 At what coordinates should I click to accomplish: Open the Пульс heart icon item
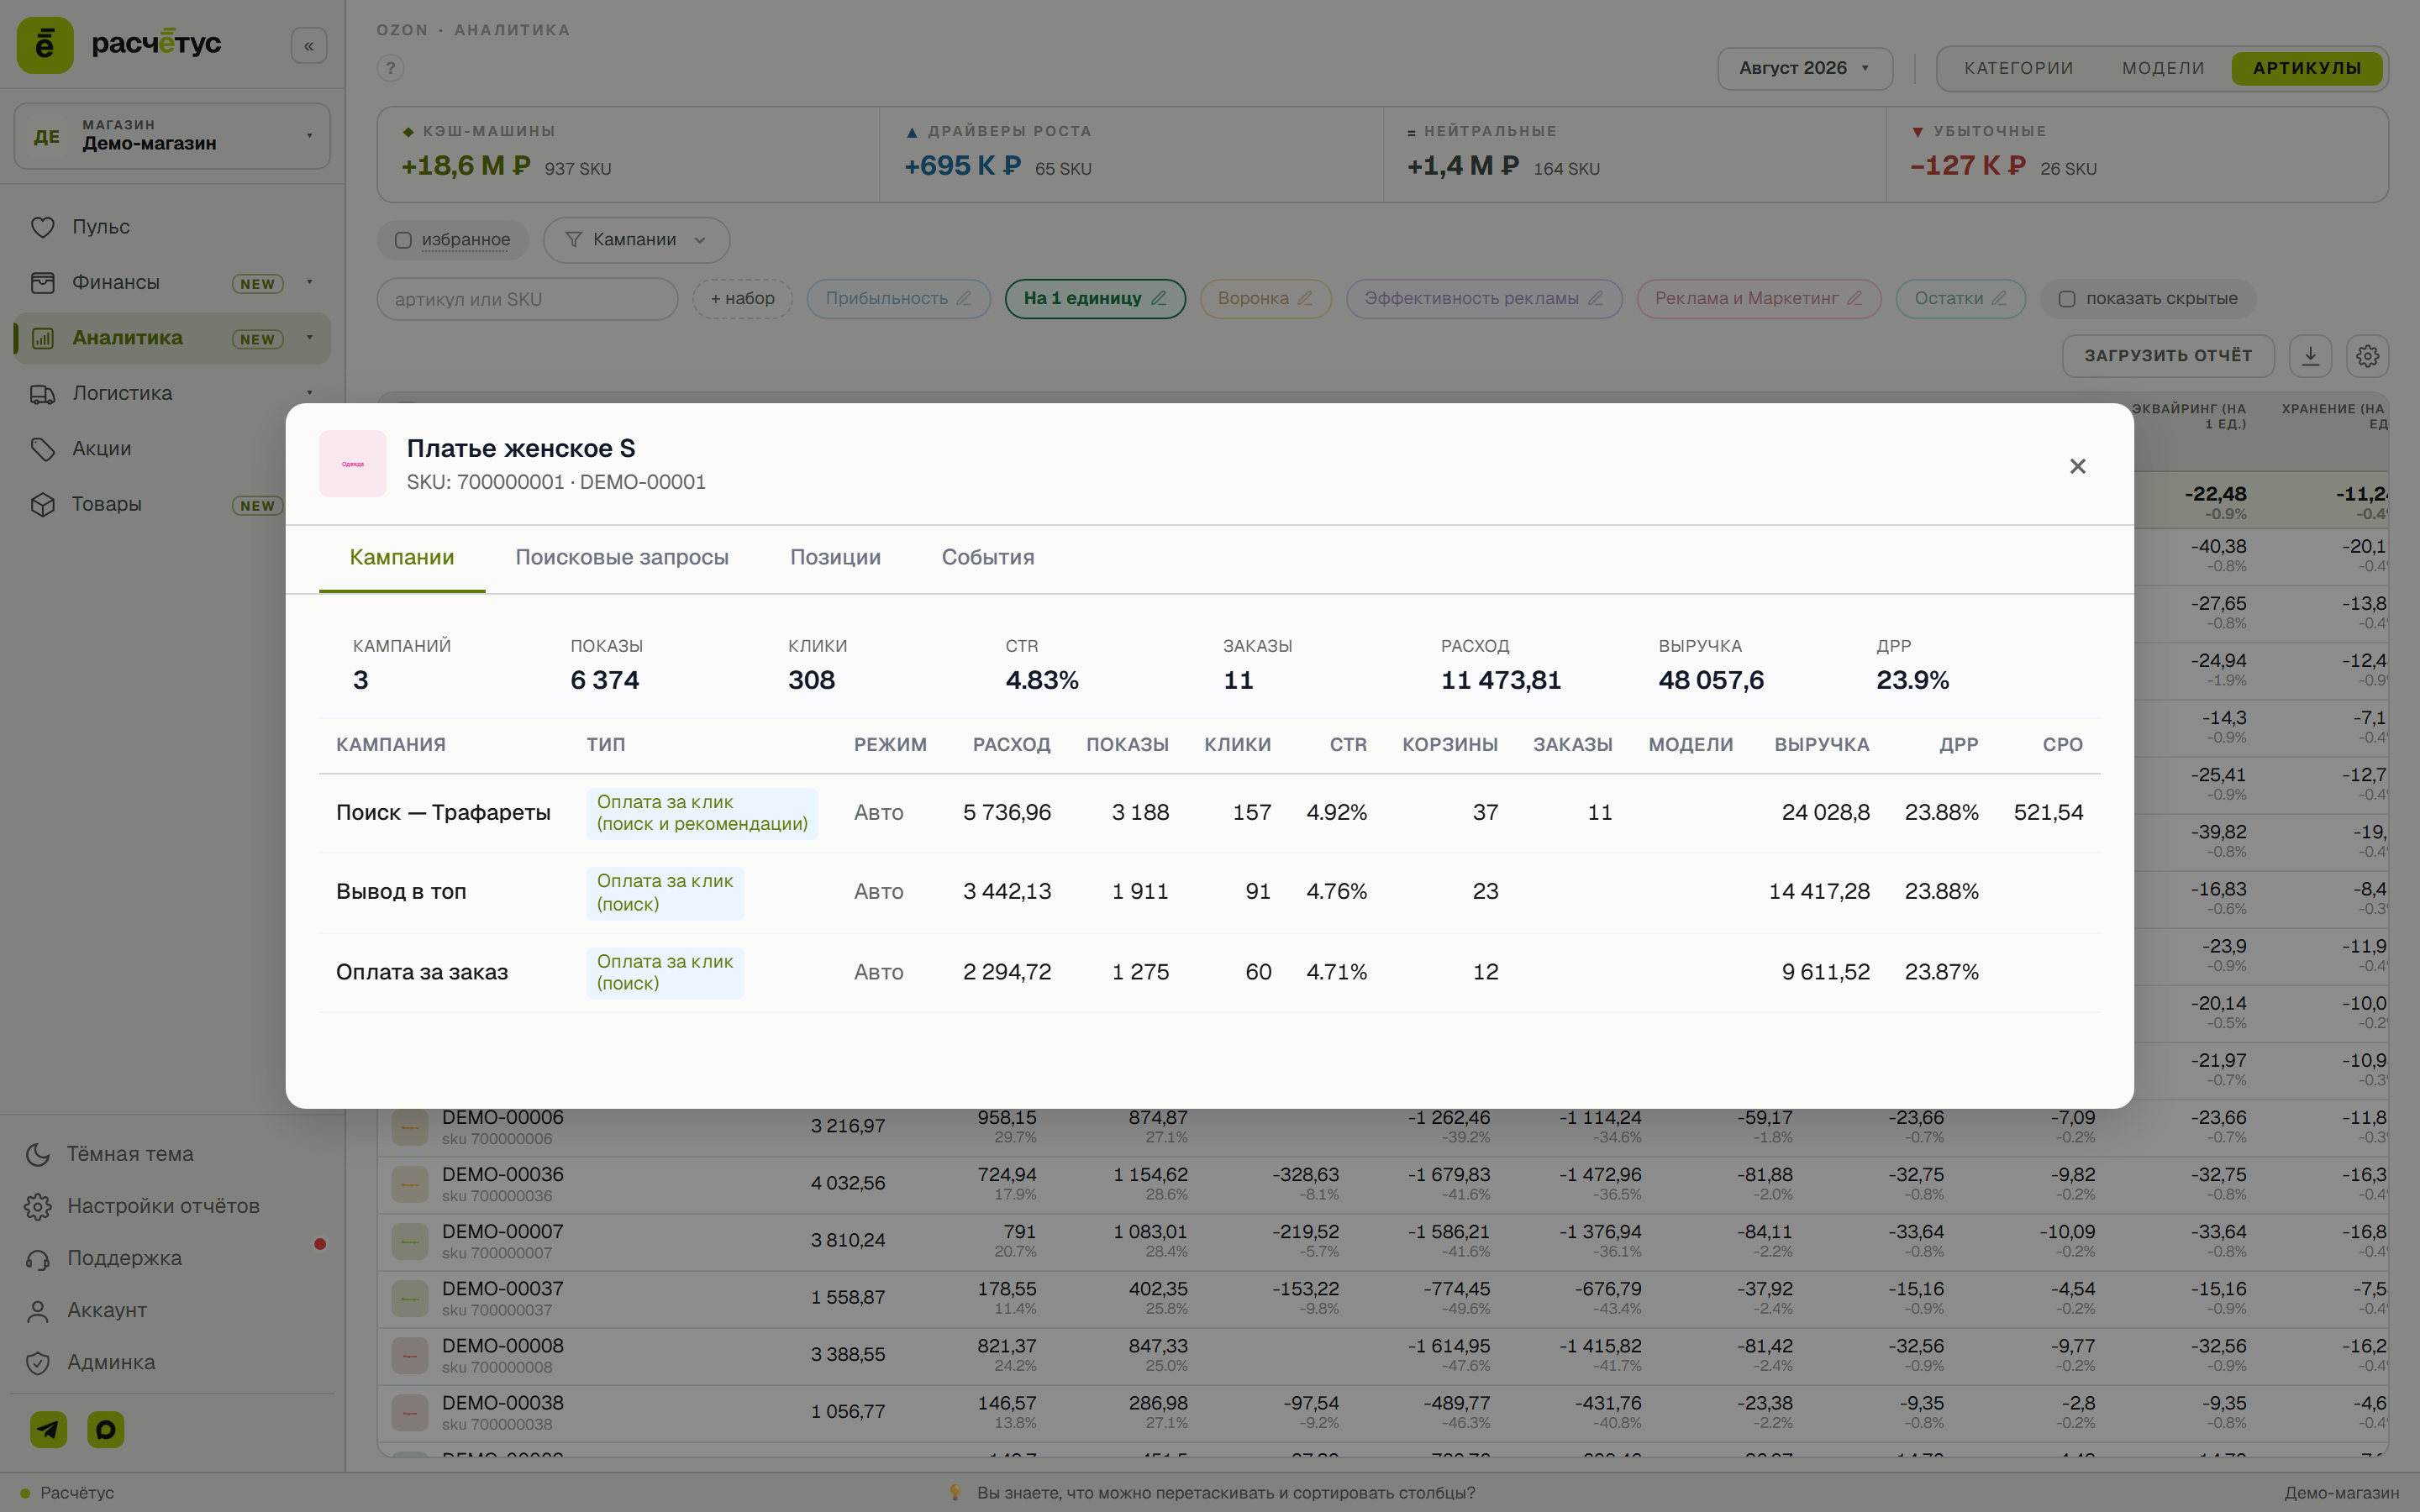(42, 227)
